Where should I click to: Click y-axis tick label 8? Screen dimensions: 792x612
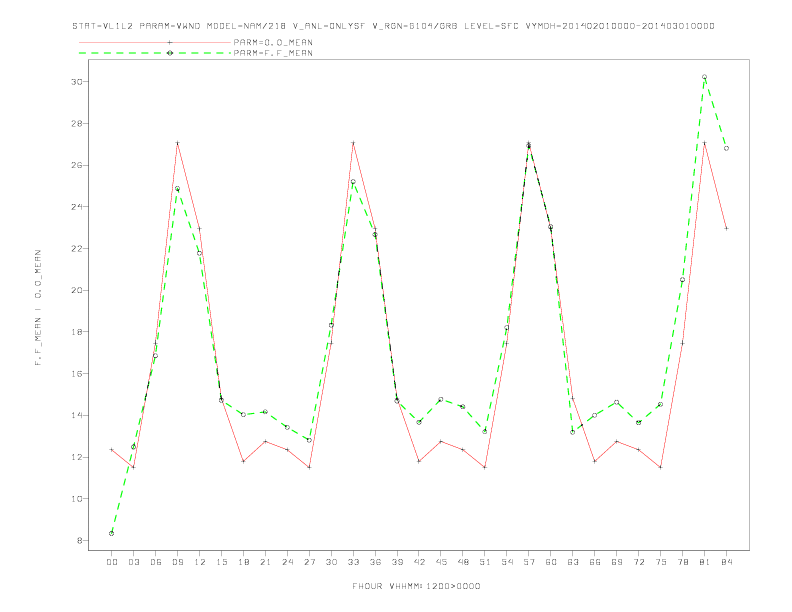(79, 540)
